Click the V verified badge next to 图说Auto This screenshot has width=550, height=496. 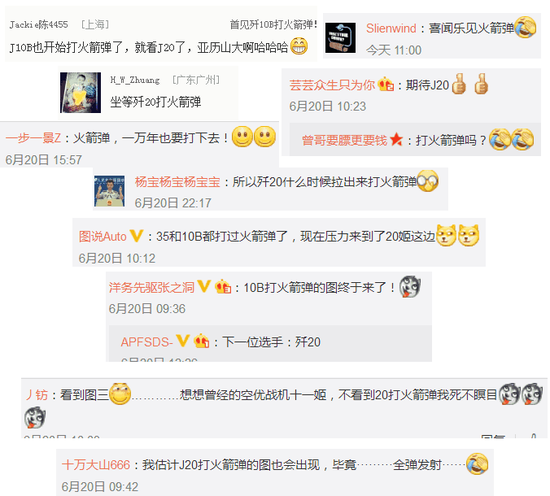coord(136,236)
